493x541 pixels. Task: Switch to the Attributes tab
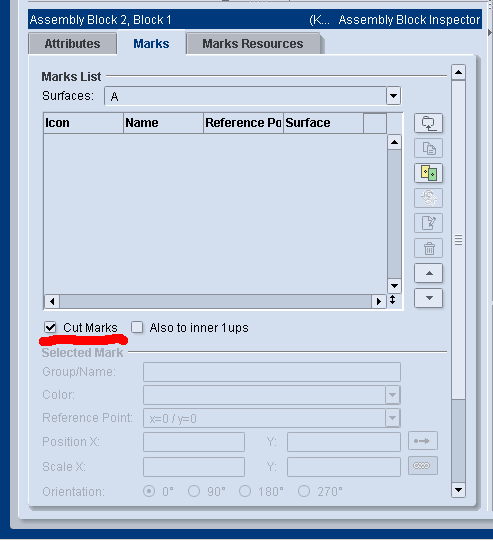(x=72, y=44)
